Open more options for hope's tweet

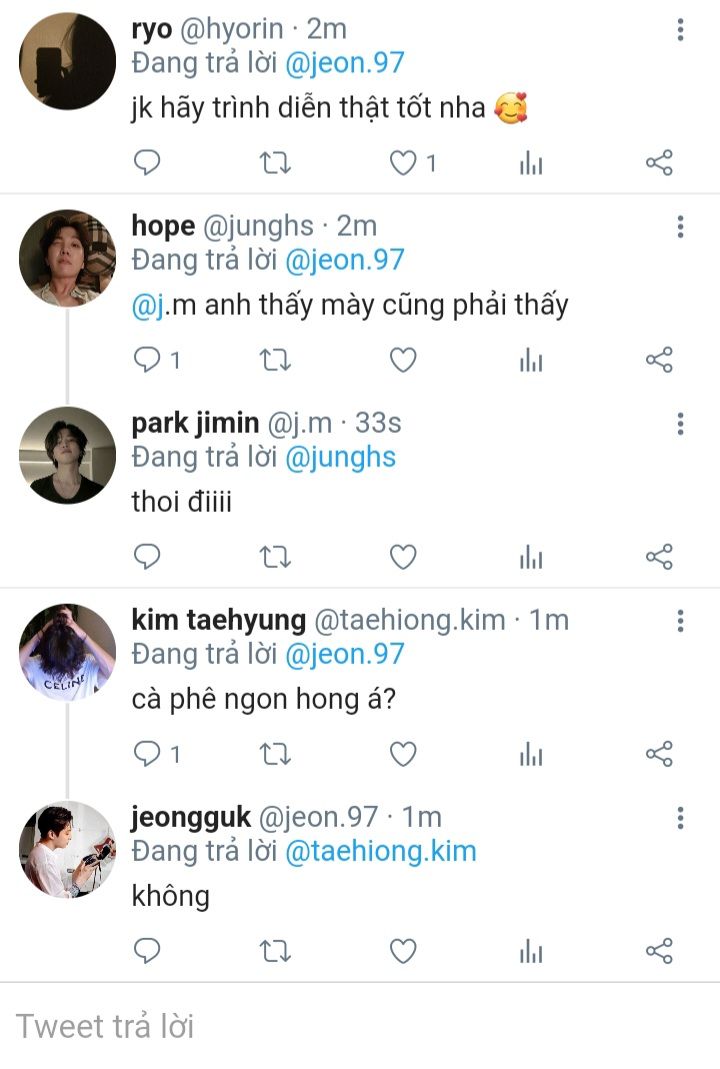(680, 227)
